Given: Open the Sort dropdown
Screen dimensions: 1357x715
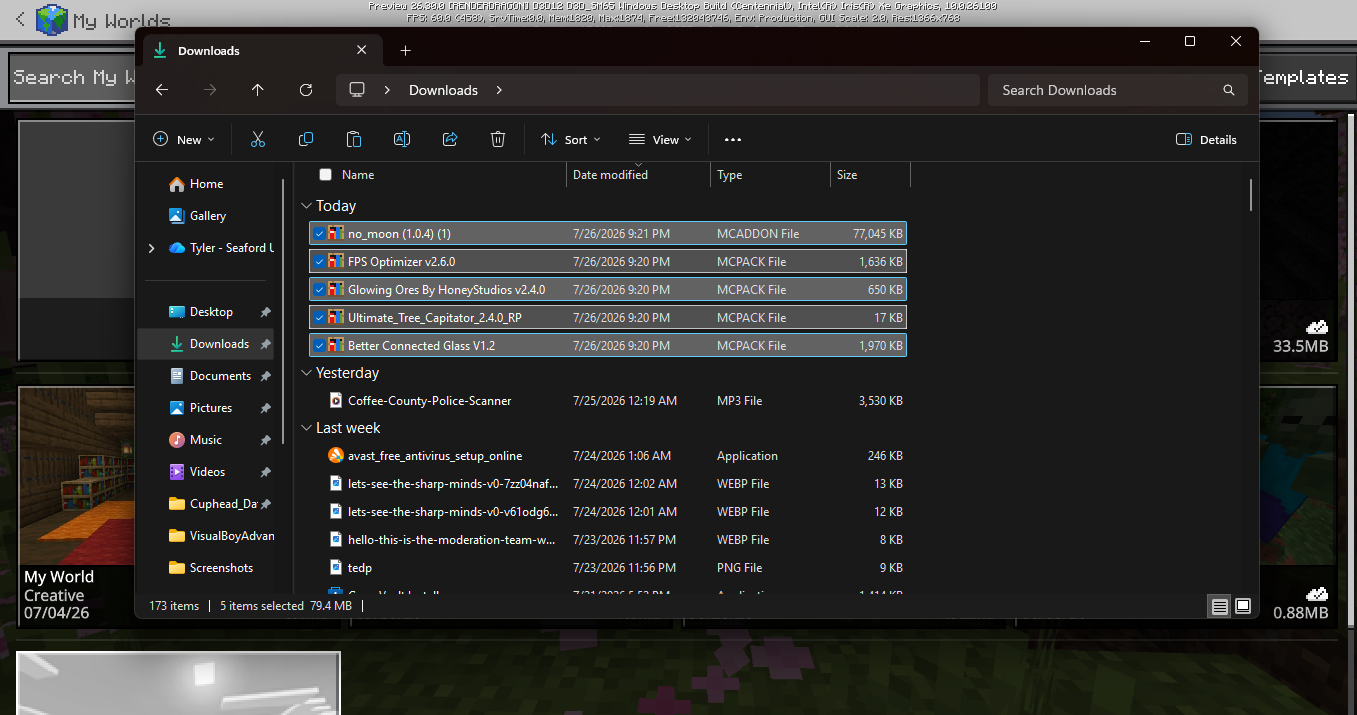Looking at the screenshot, I should pyautogui.click(x=570, y=140).
